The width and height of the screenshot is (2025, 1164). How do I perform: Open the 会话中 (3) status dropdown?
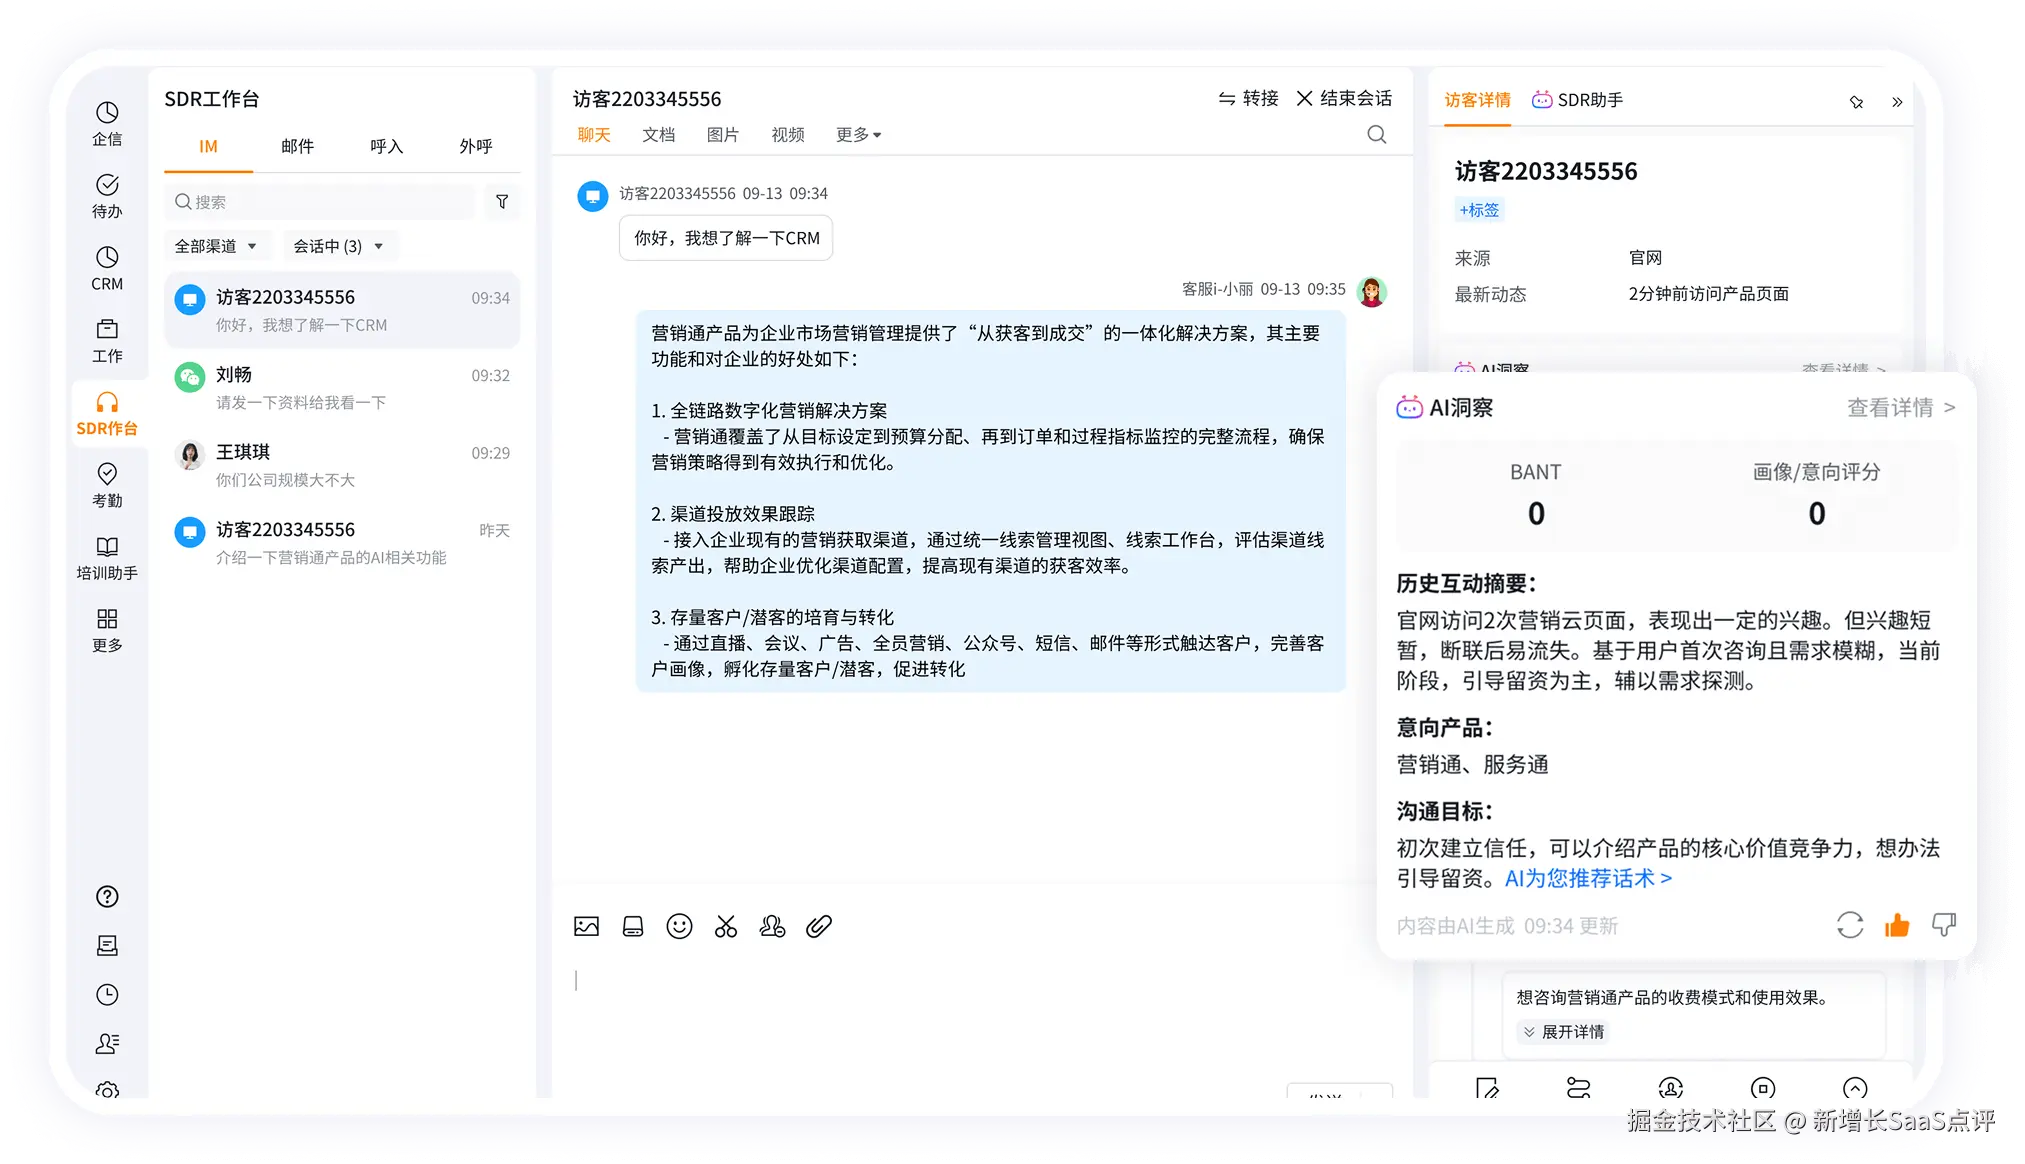point(338,246)
